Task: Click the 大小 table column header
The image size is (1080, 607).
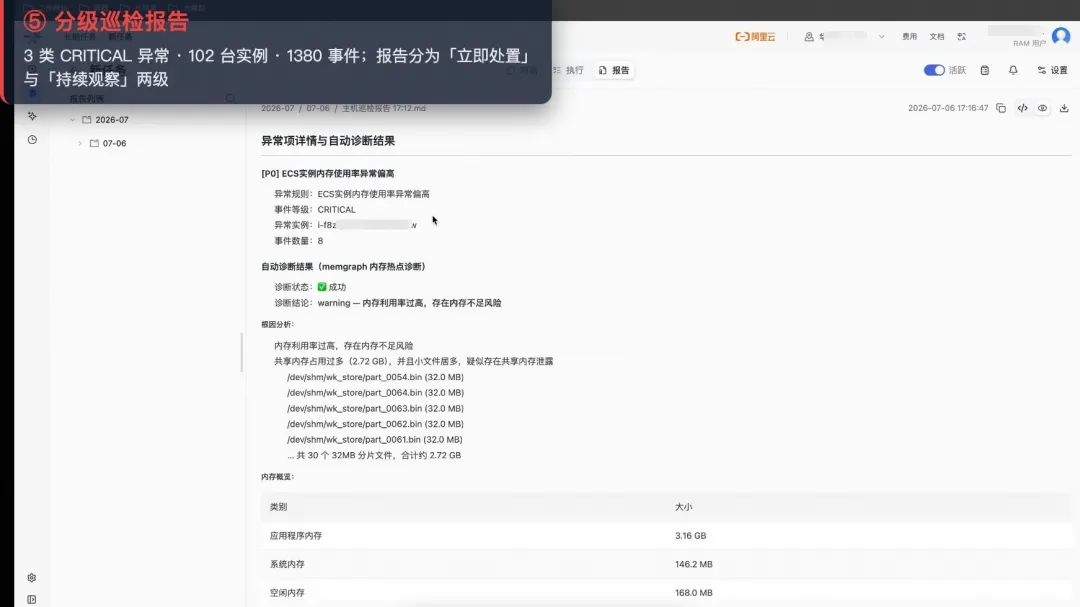Action: click(x=683, y=507)
